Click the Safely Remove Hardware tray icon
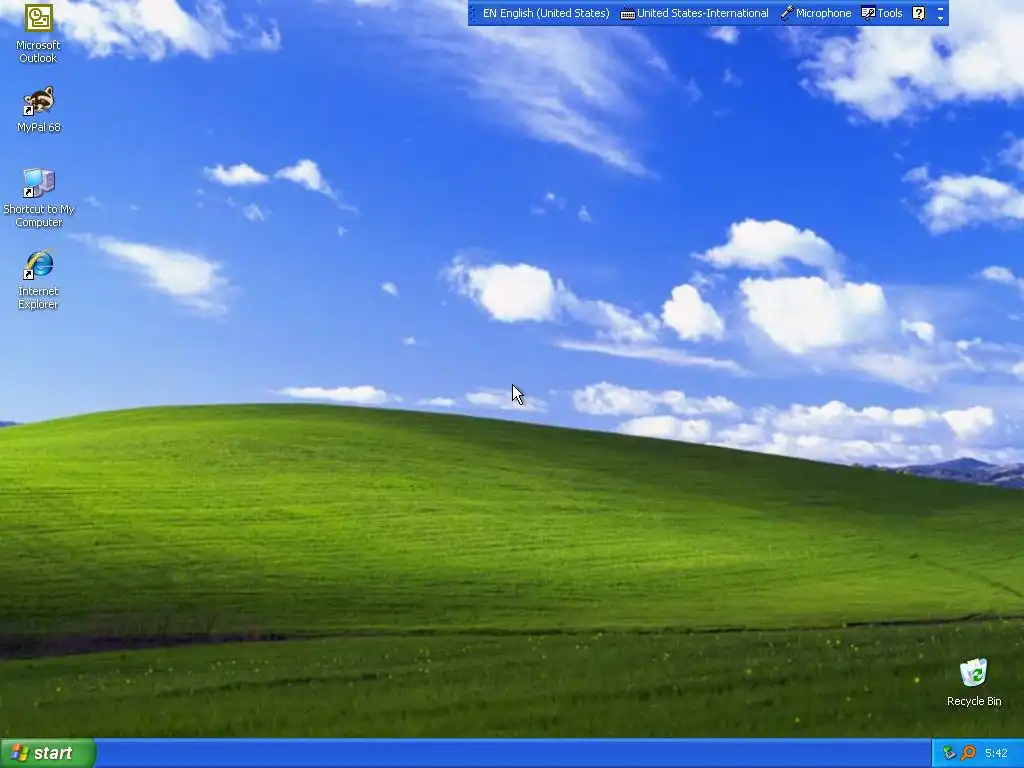Image resolution: width=1024 pixels, height=768 pixels. (949, 753)
